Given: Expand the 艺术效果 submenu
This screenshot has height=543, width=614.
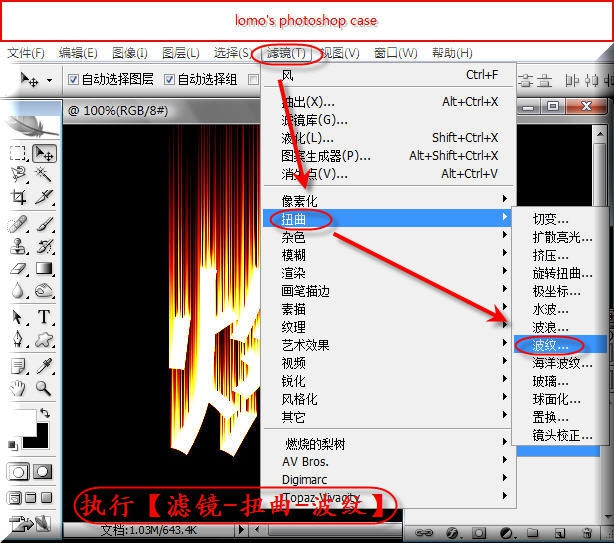Looking at the screenshot, I should pos(387,345).
